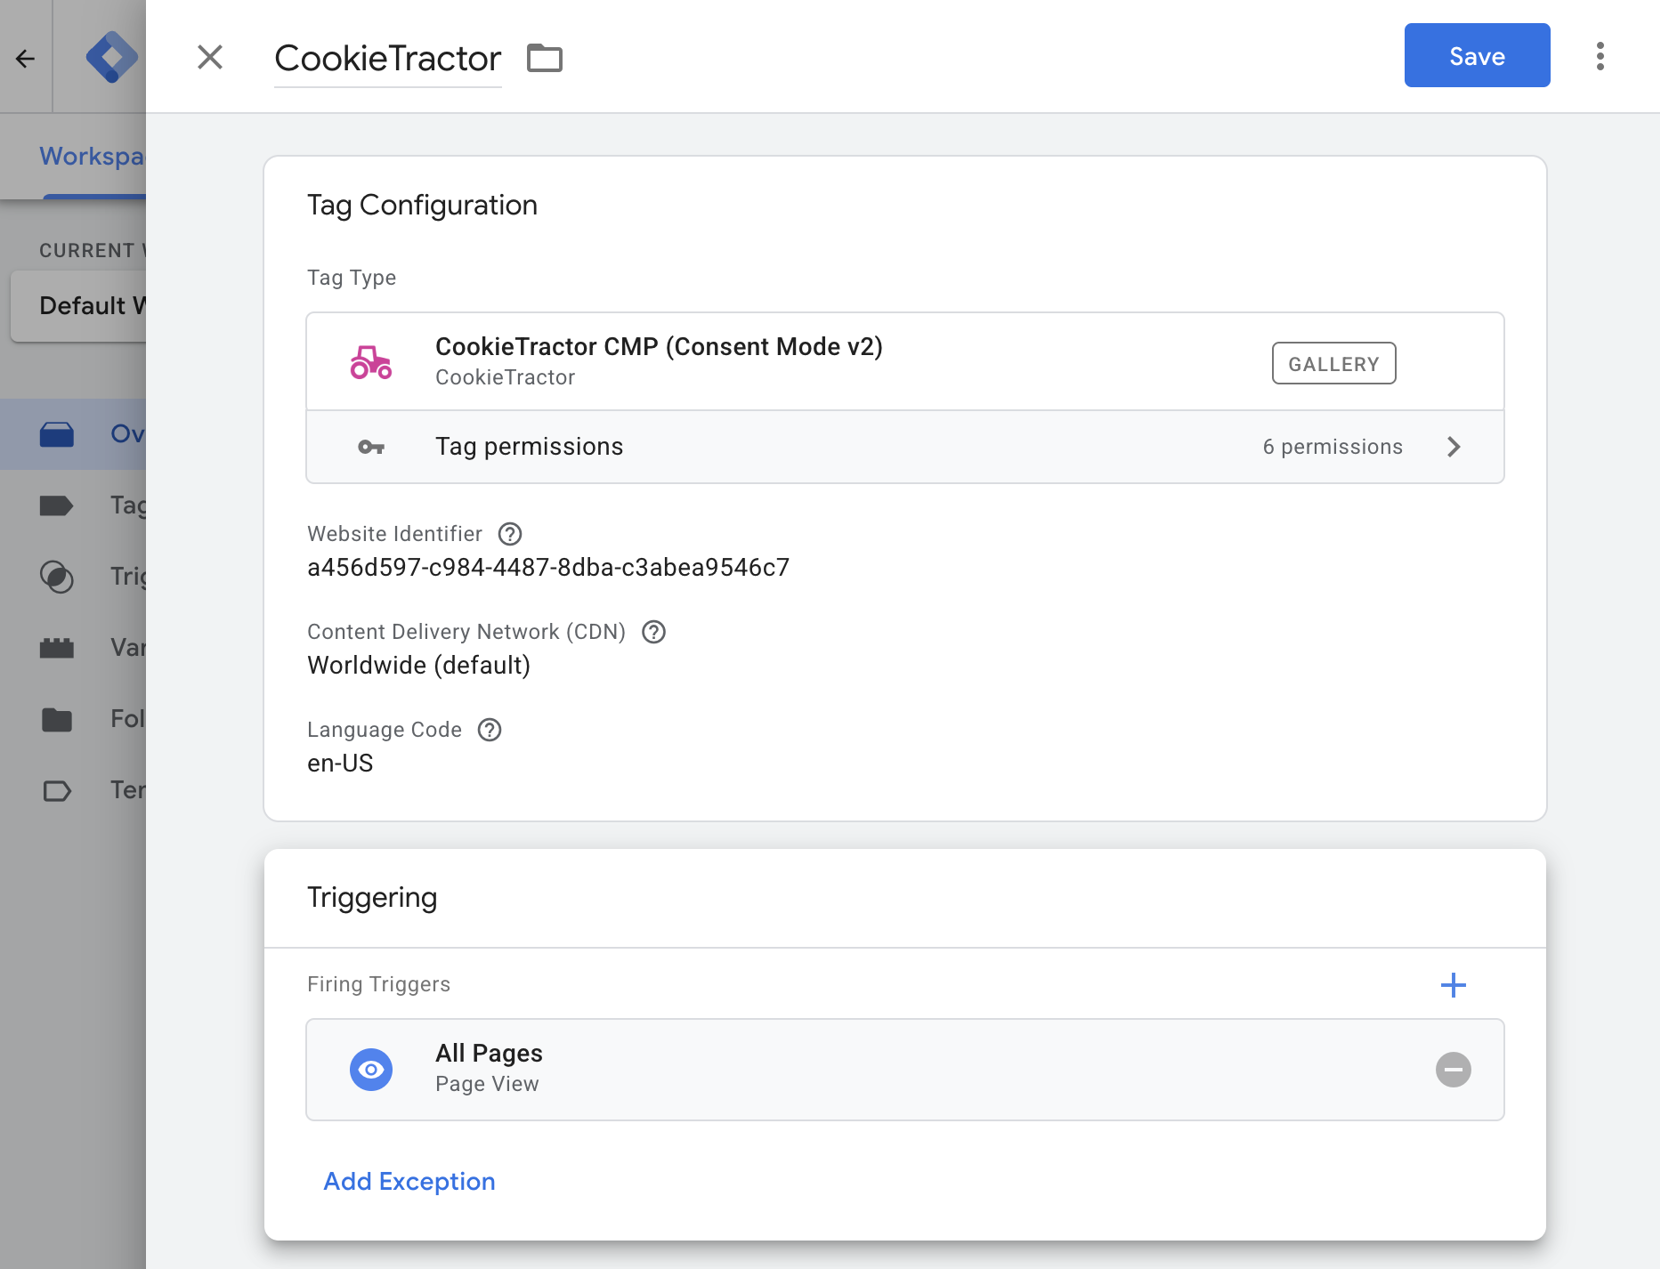Click the en-US language code value
1660x1269 pixels.
pos(340,764)
